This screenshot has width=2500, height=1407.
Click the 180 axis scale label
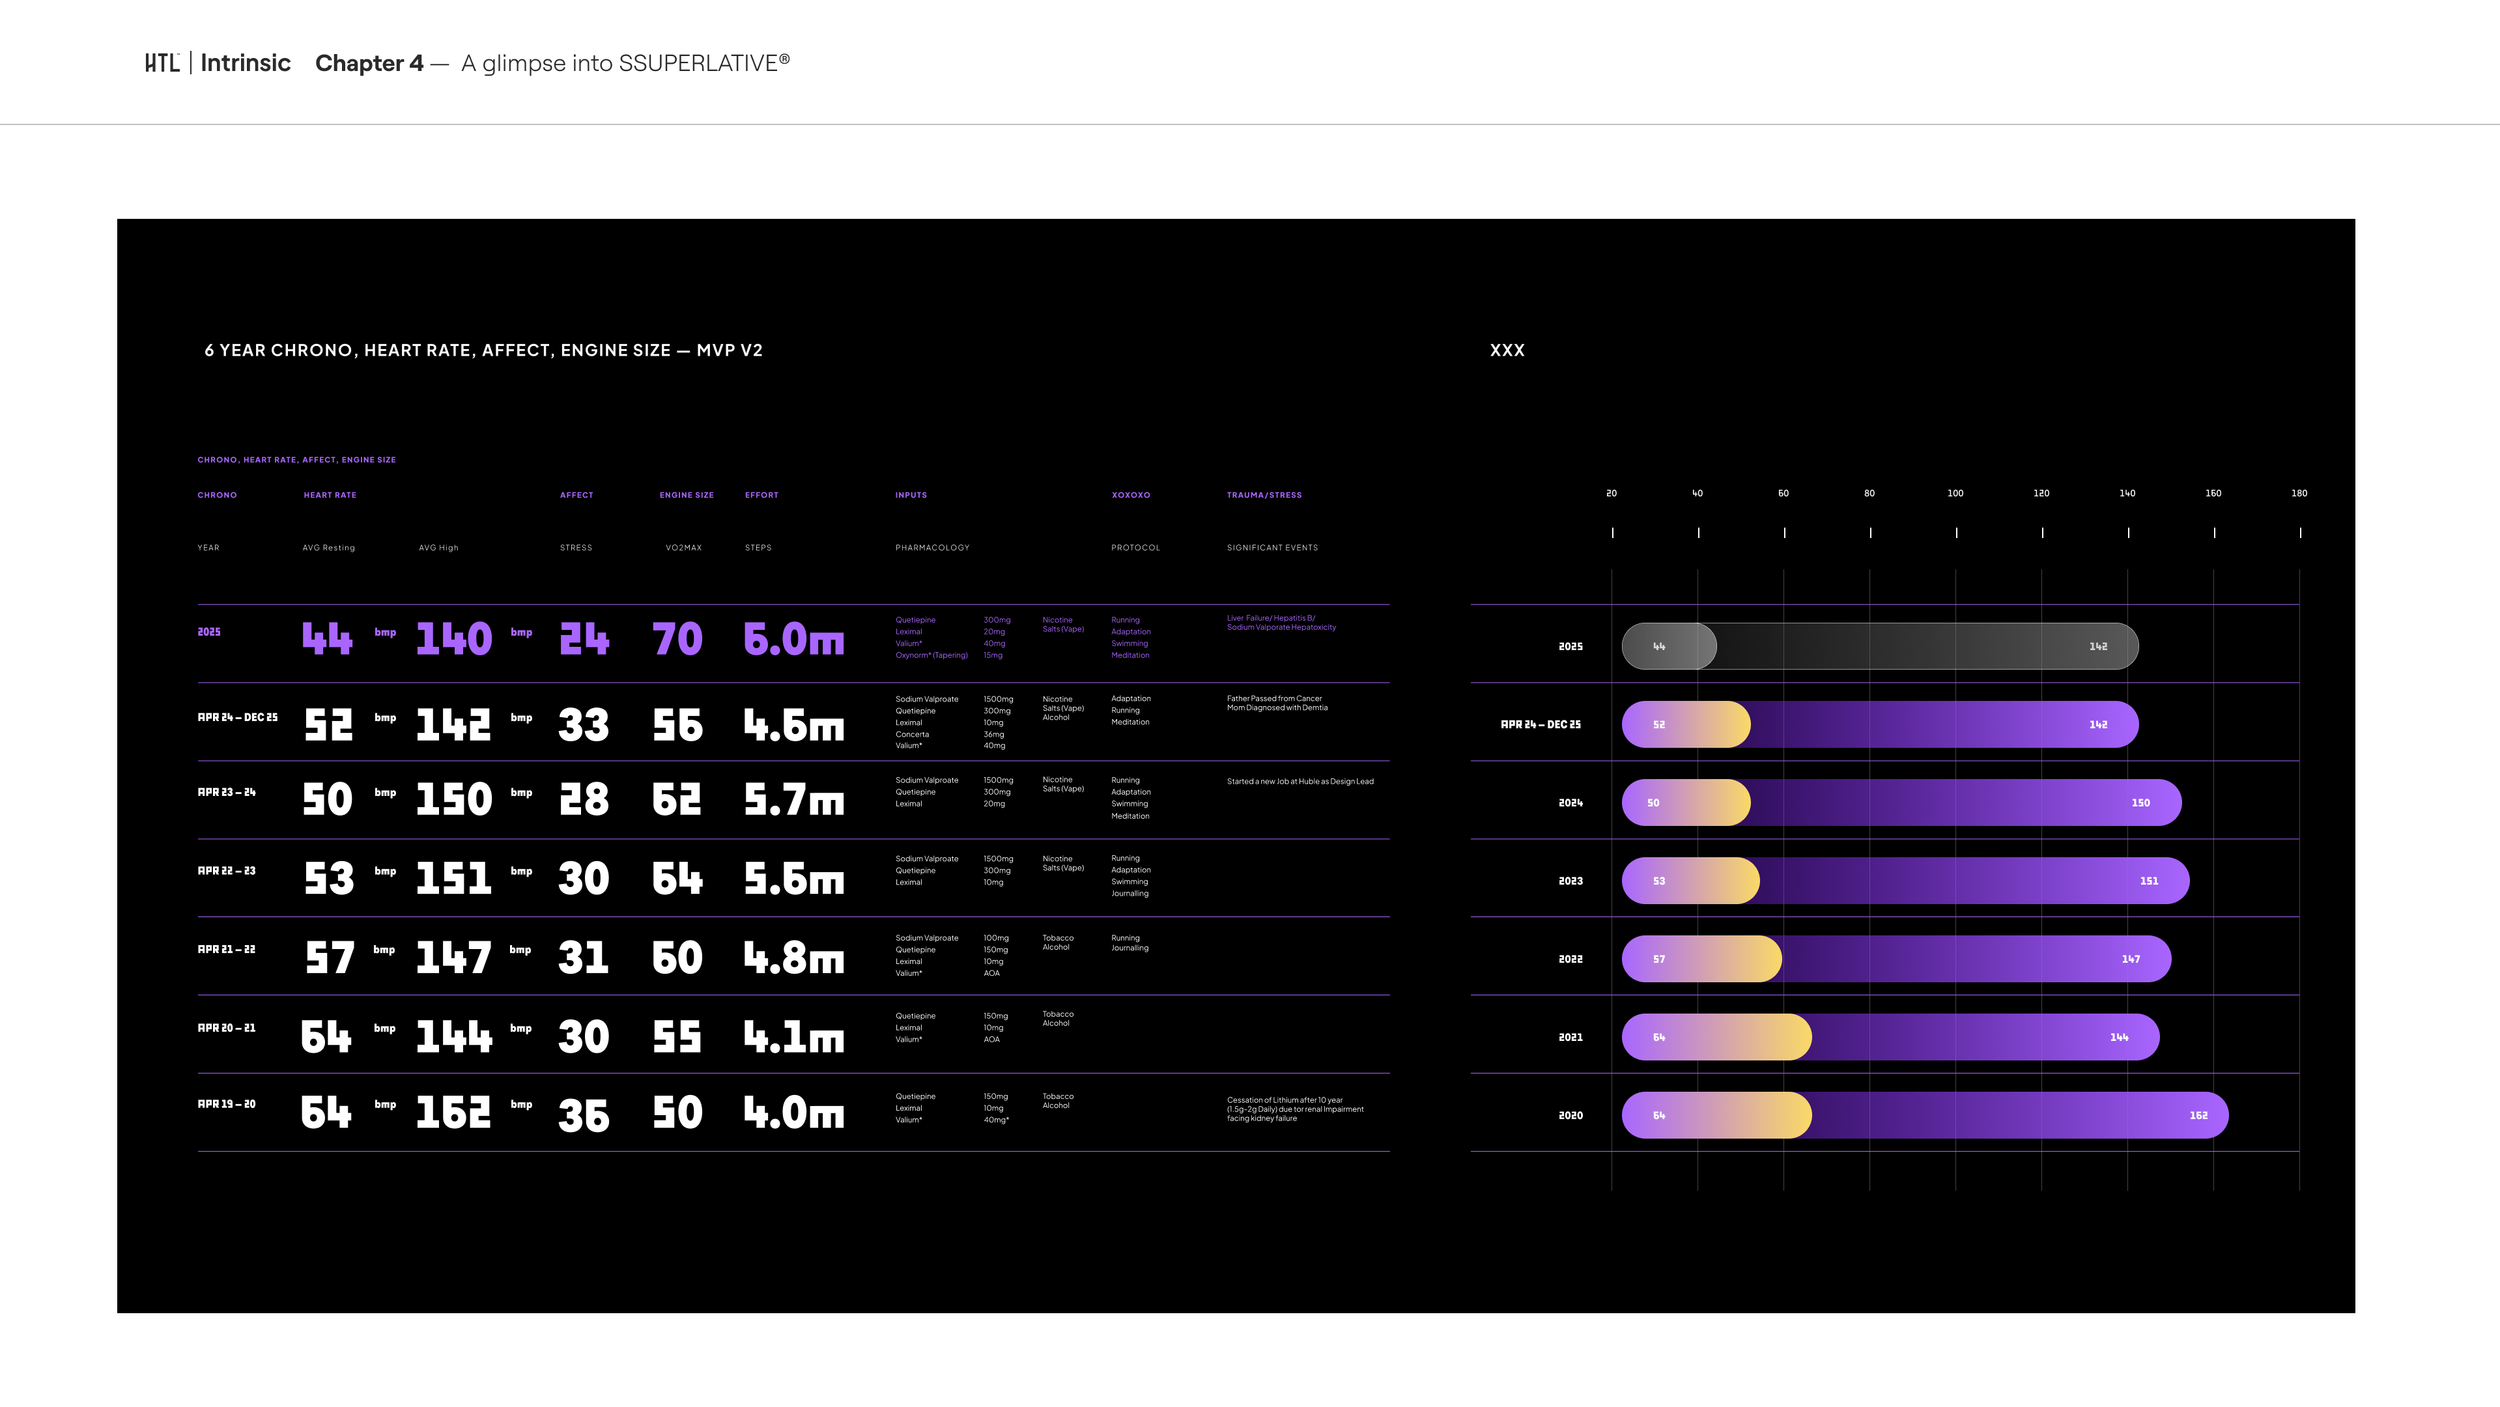pos(2299,493)
